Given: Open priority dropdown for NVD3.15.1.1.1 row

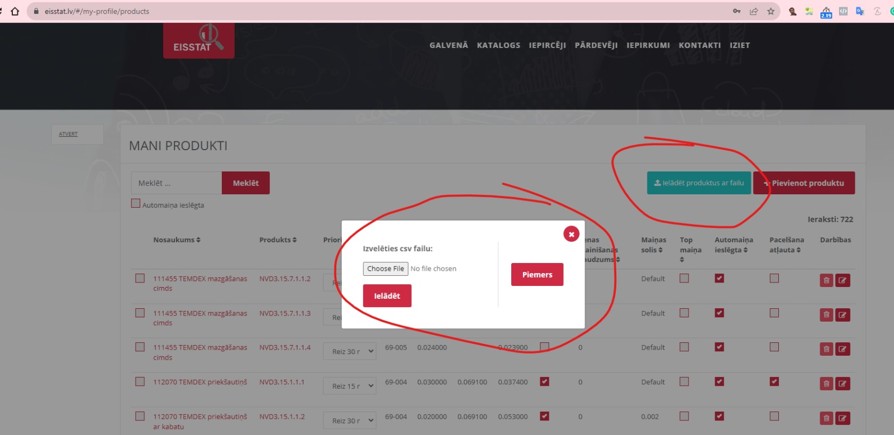Looking at the screenshot, I should click(349, 386).
